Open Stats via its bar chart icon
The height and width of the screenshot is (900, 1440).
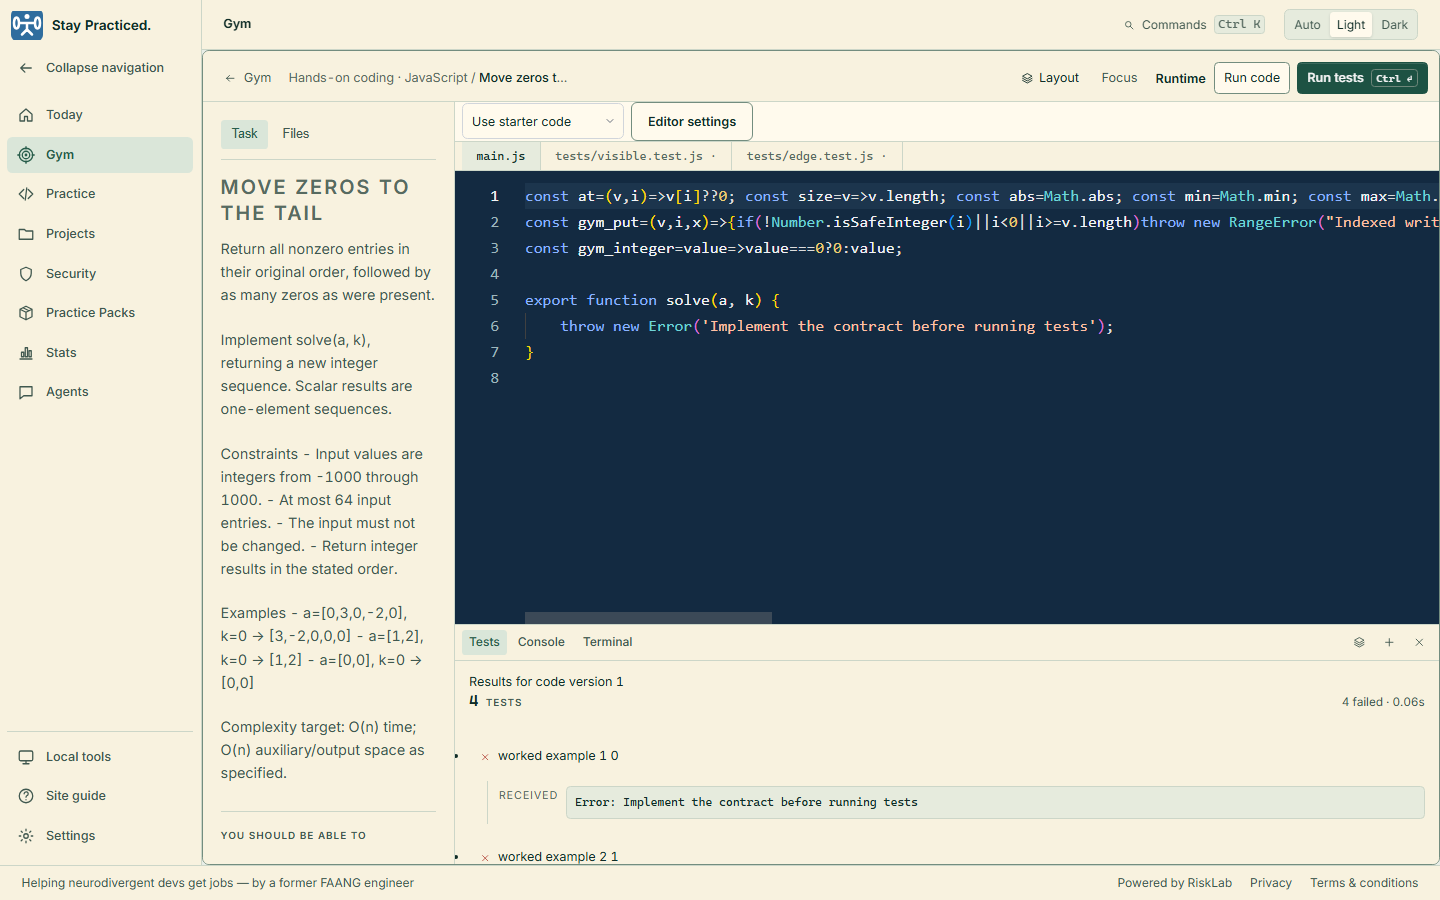pos(26,353)
